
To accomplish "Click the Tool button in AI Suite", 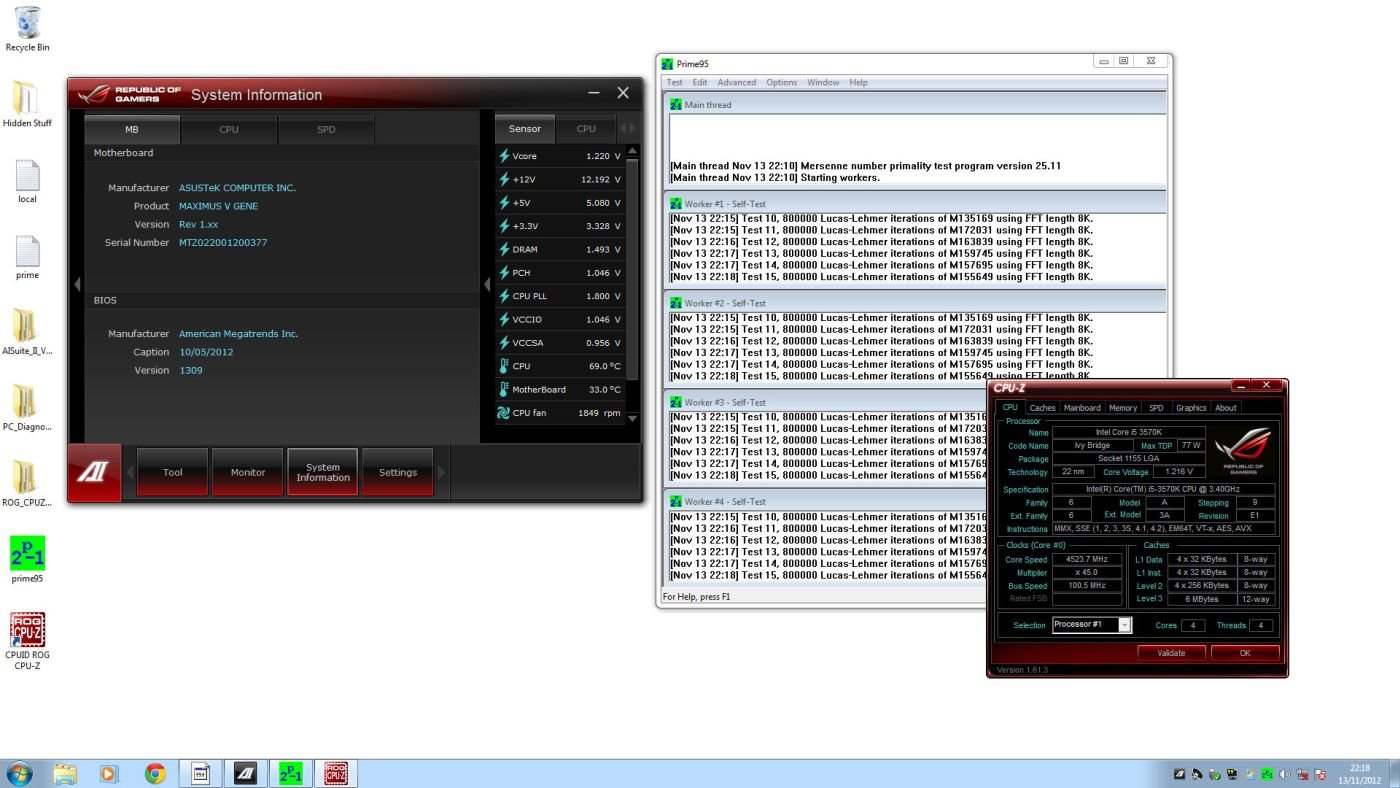I will point(173,472).
